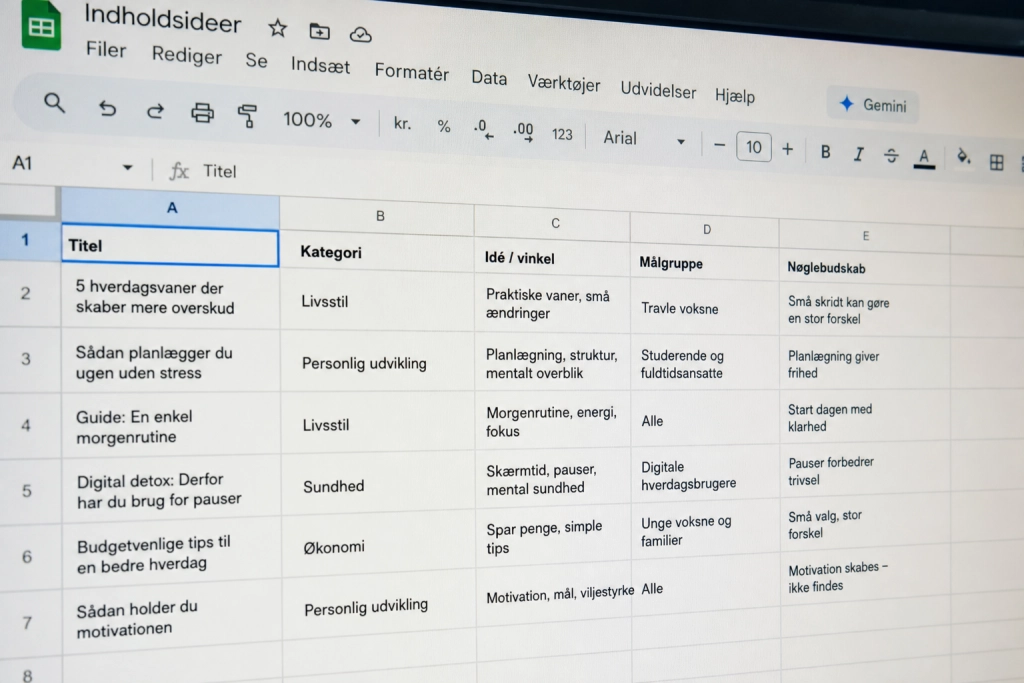Check cloud save status icon

[360, 35]
